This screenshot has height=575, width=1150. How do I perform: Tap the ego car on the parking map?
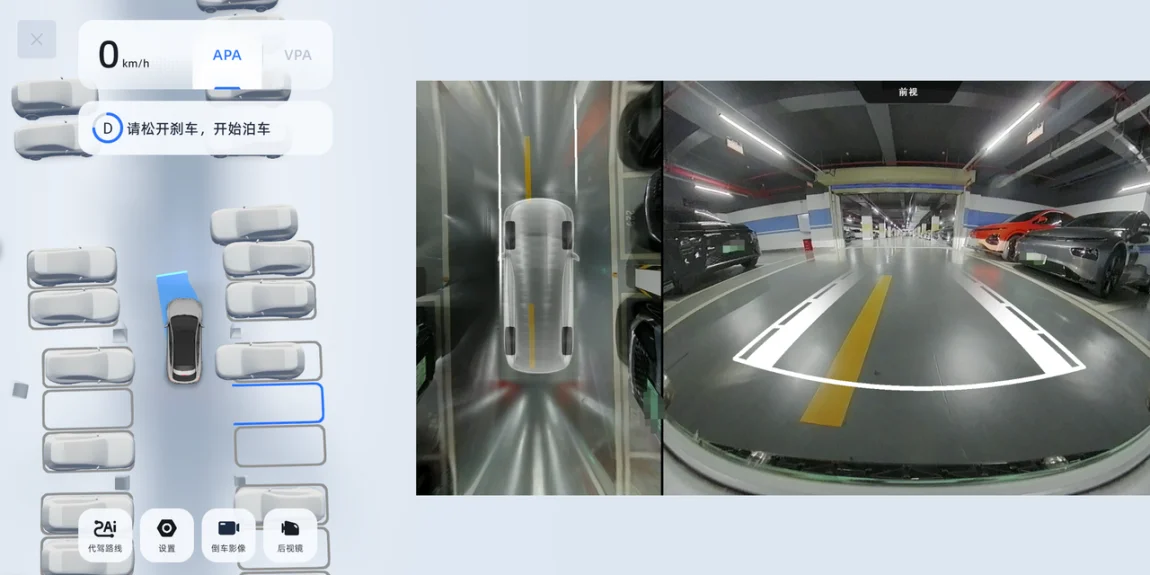click(183, 341)
